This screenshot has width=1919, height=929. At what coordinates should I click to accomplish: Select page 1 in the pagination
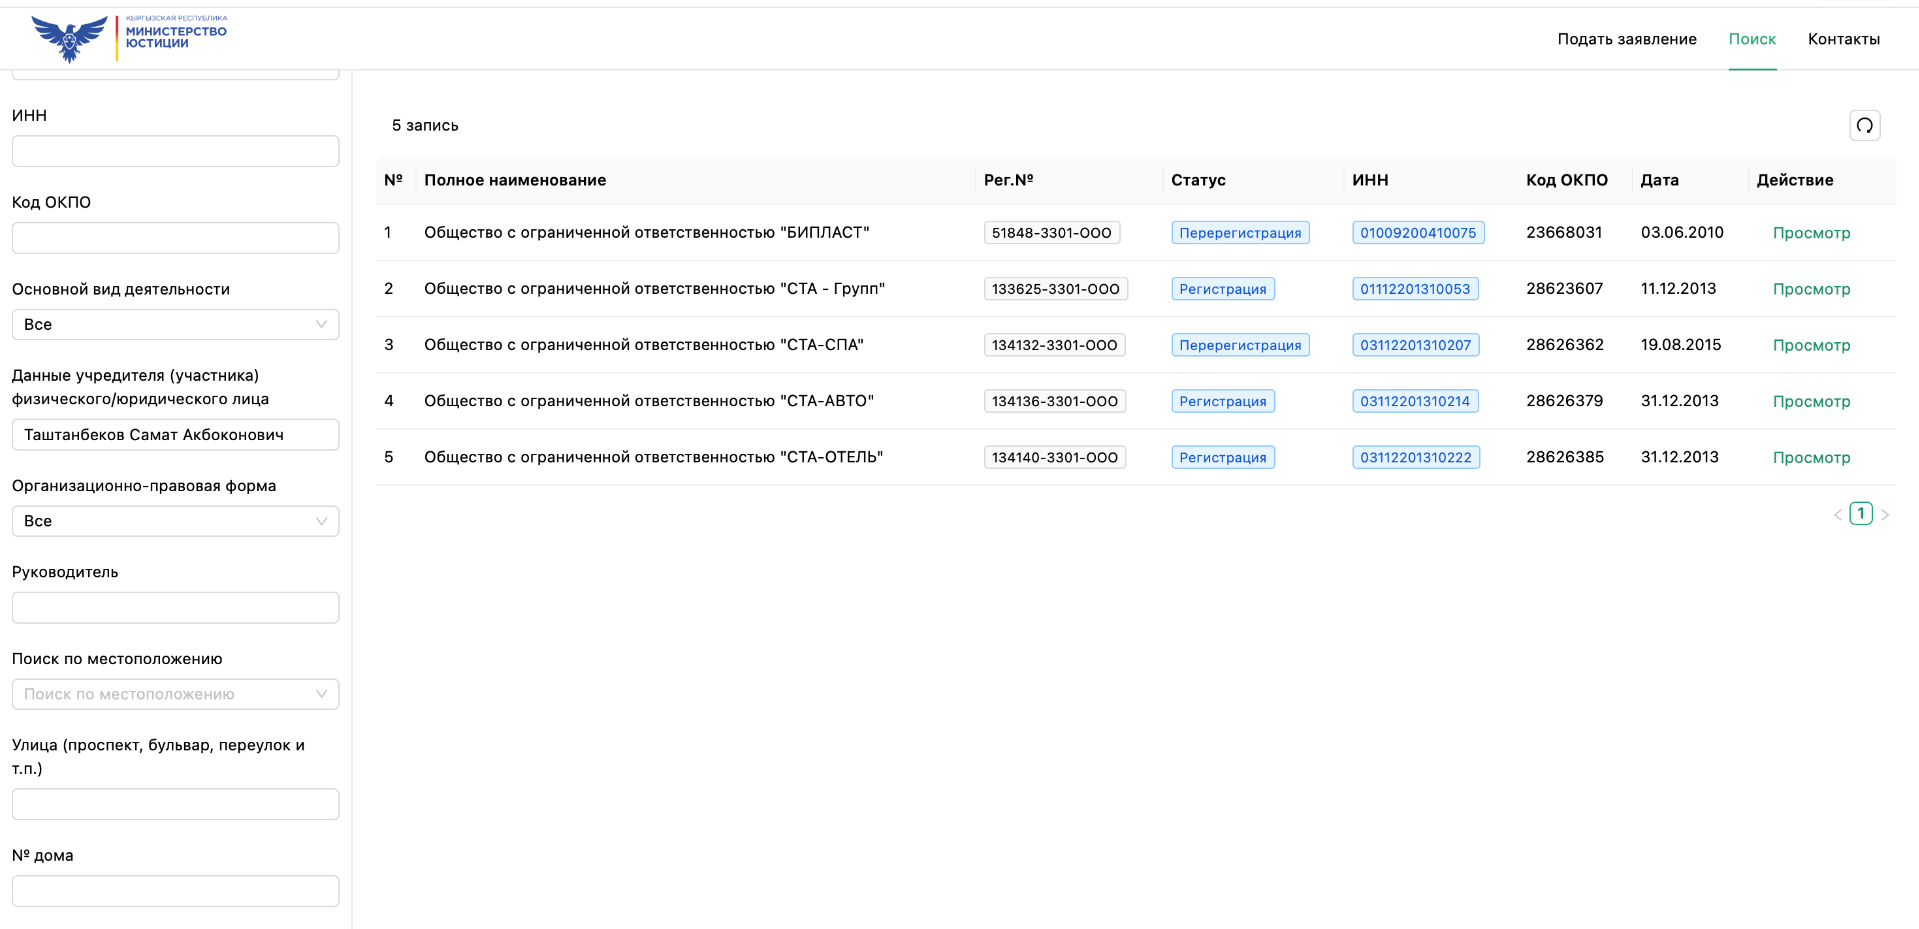1860,514
